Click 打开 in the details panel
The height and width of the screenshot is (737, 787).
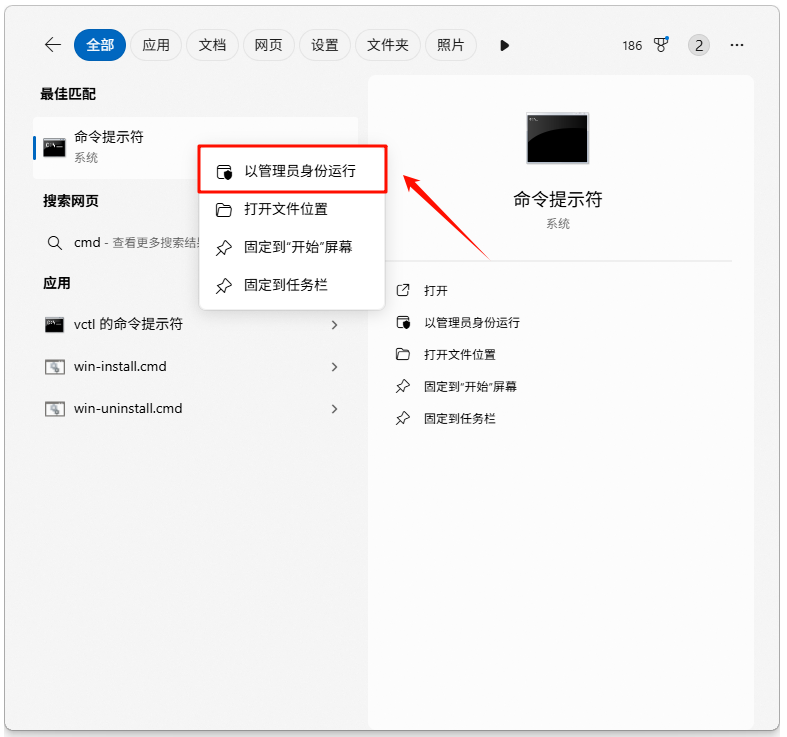(436, 291)
